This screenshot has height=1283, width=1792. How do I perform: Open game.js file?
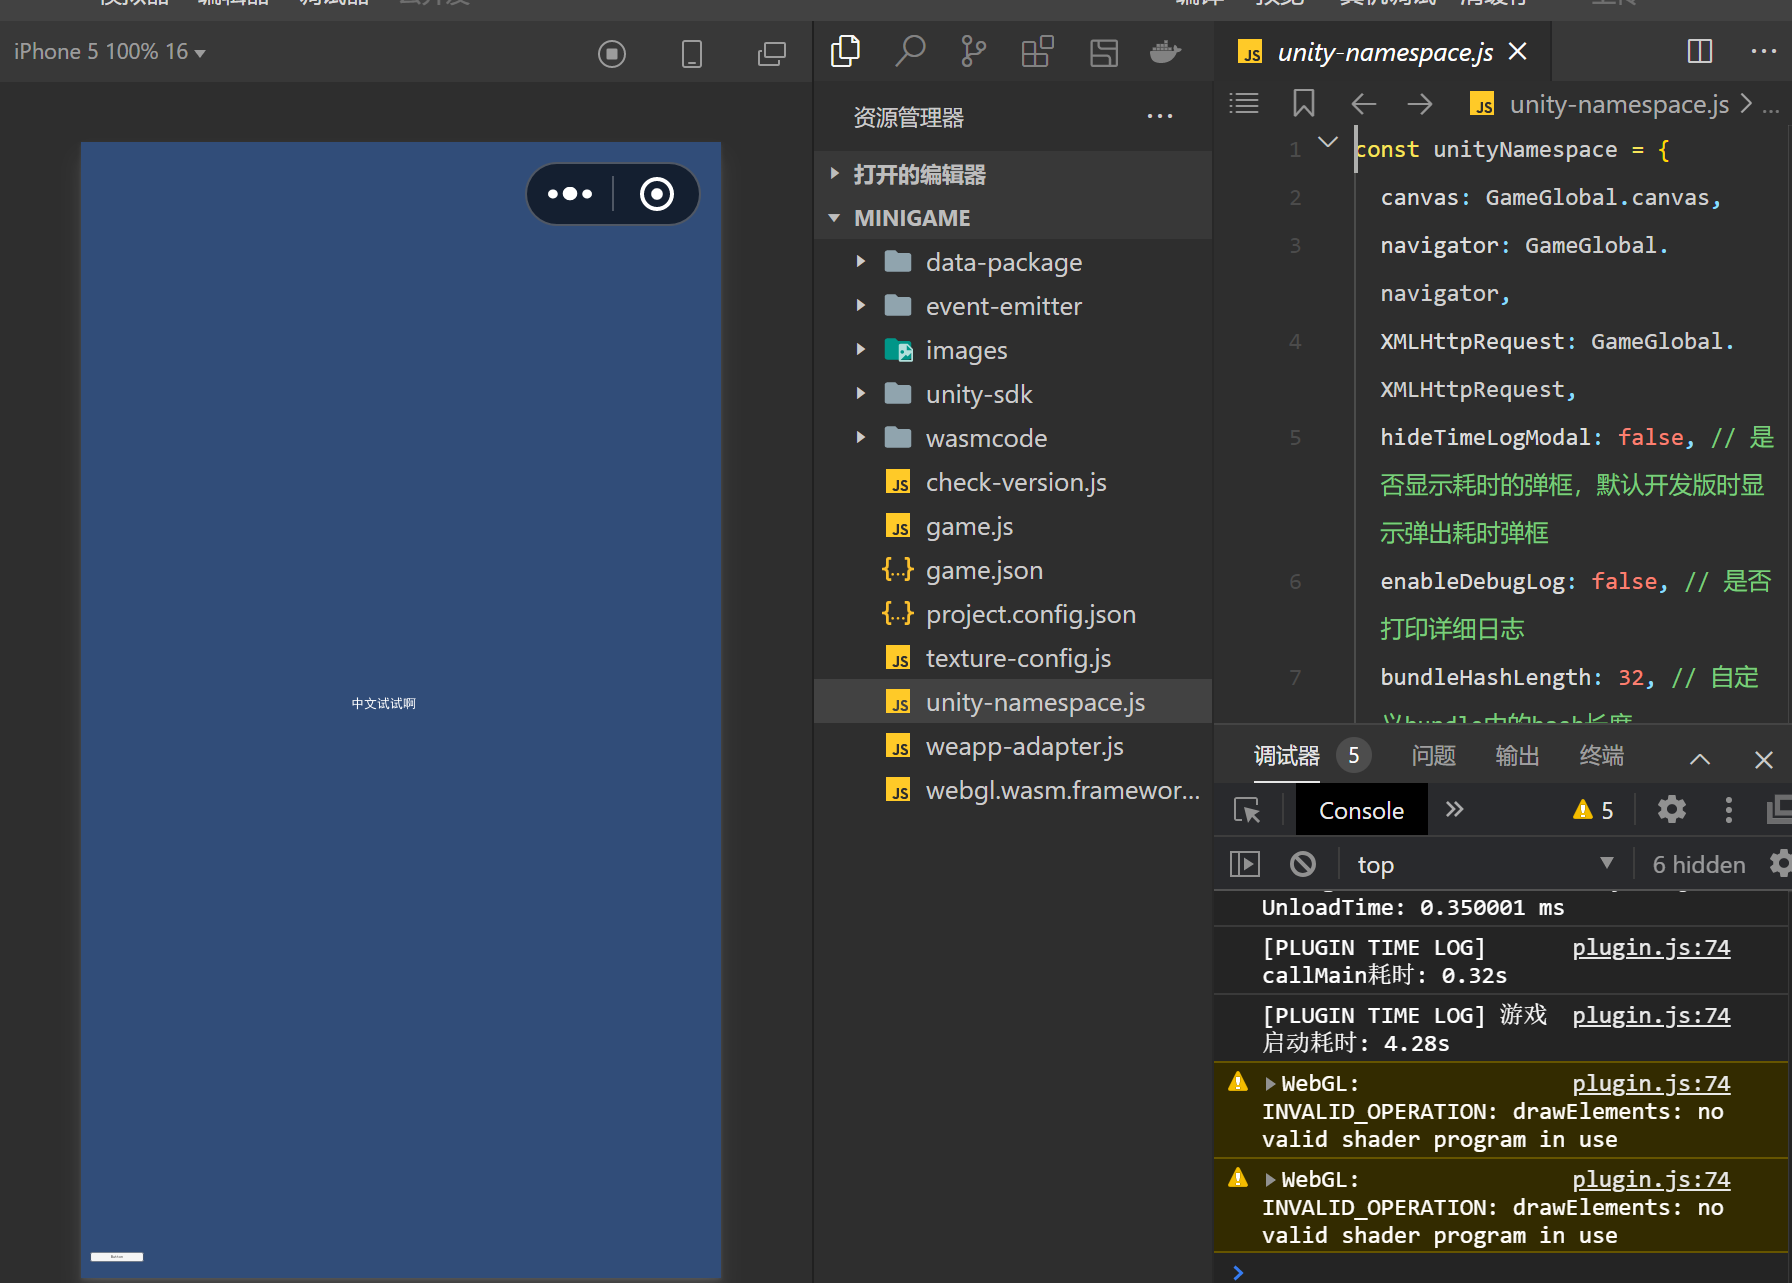pyautogui.click(x=1013, y=526)
